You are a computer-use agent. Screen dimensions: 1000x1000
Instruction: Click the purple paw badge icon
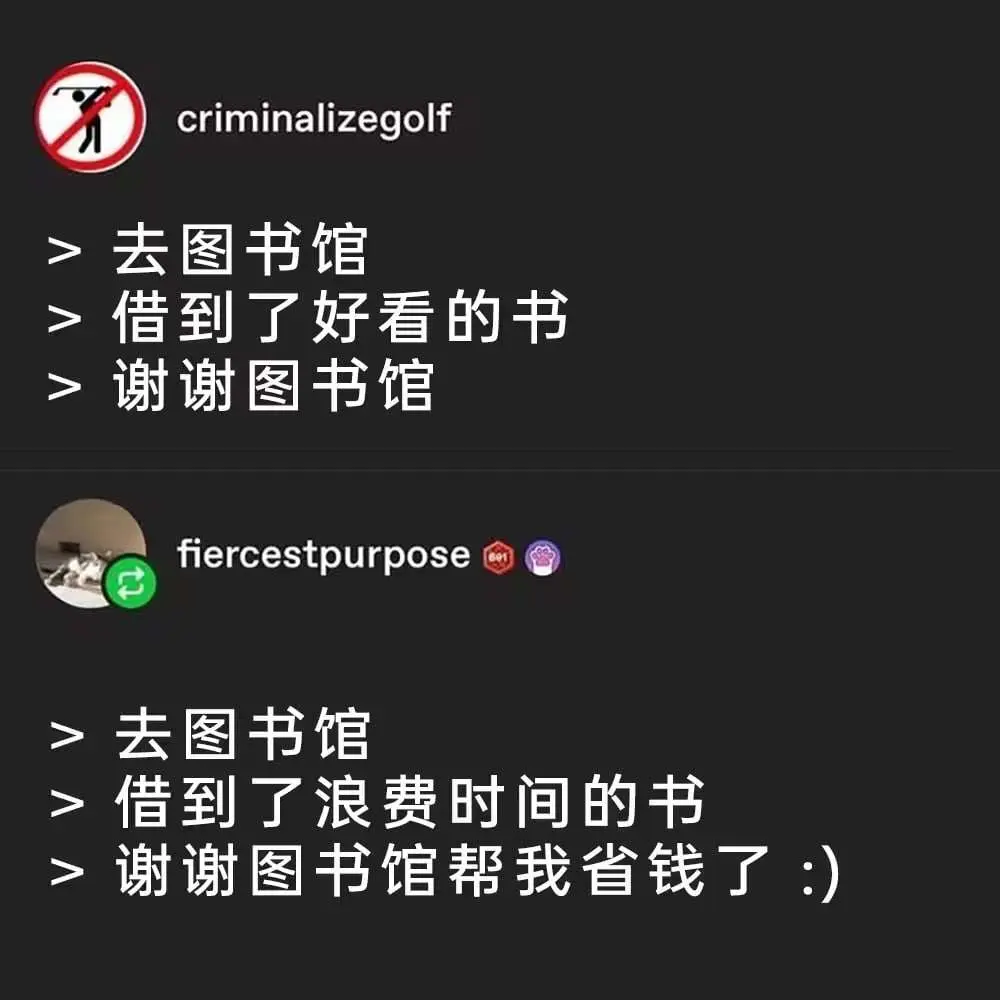[543, 557]
